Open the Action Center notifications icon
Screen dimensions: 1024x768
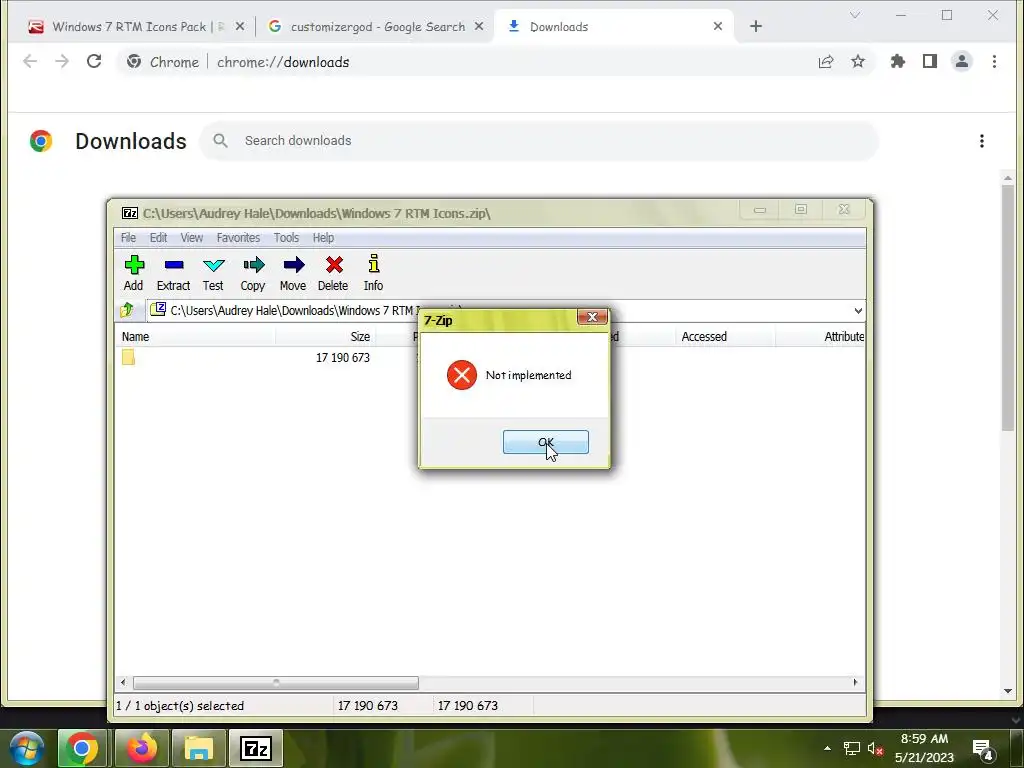click(x=983, y=748)
